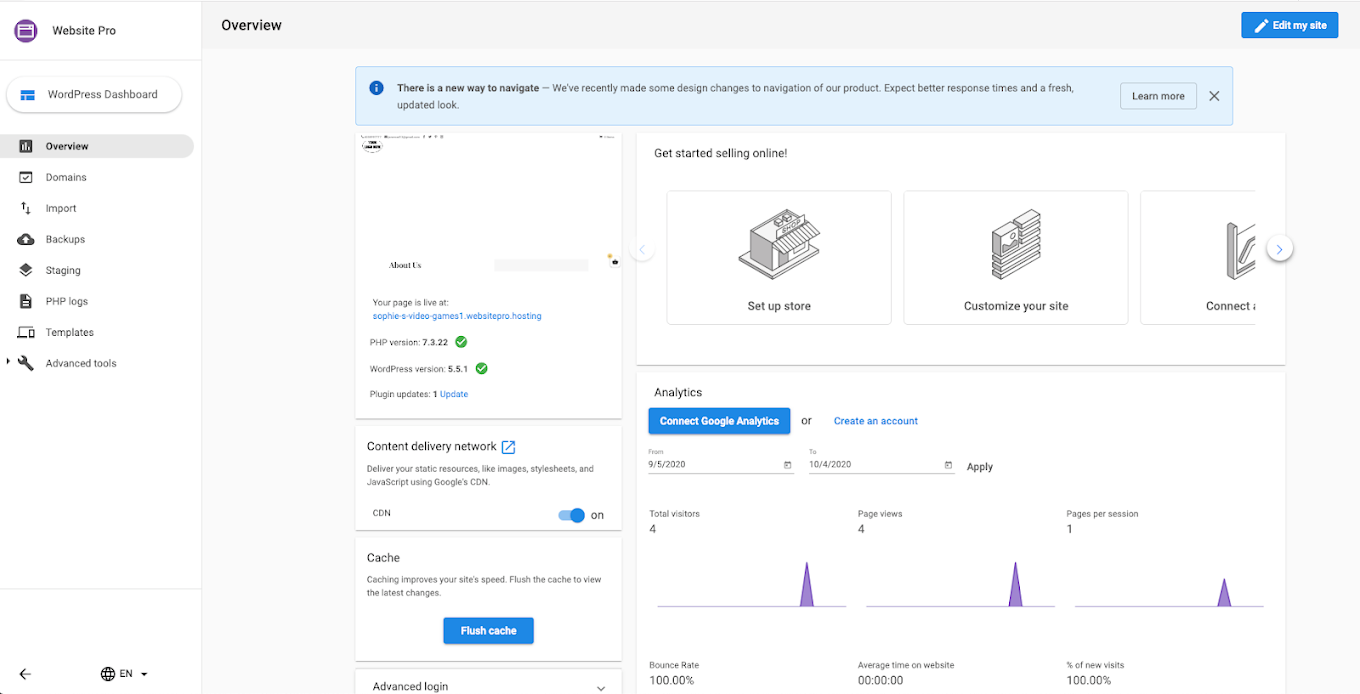Click the green check next to PHP version
Viewport: 1360px width, 694px height.
(x=461, y=342)
